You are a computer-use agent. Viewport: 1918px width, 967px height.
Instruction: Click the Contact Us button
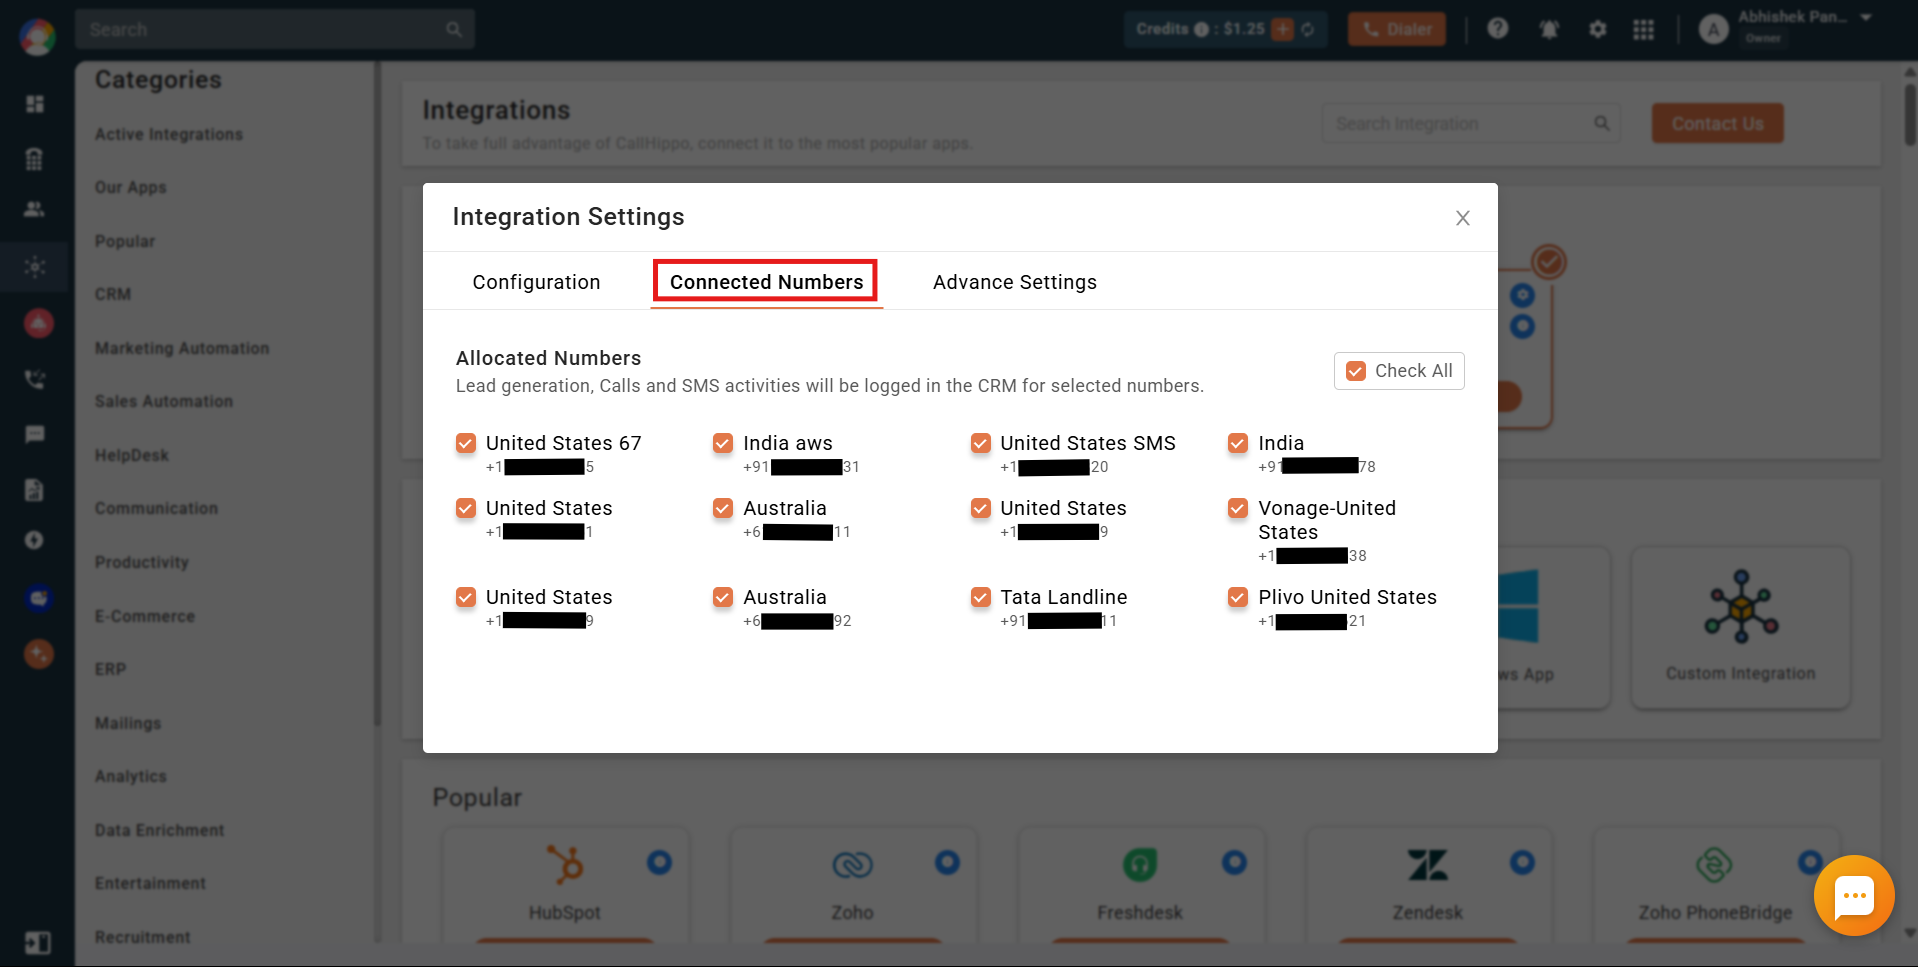point(1717,123)
